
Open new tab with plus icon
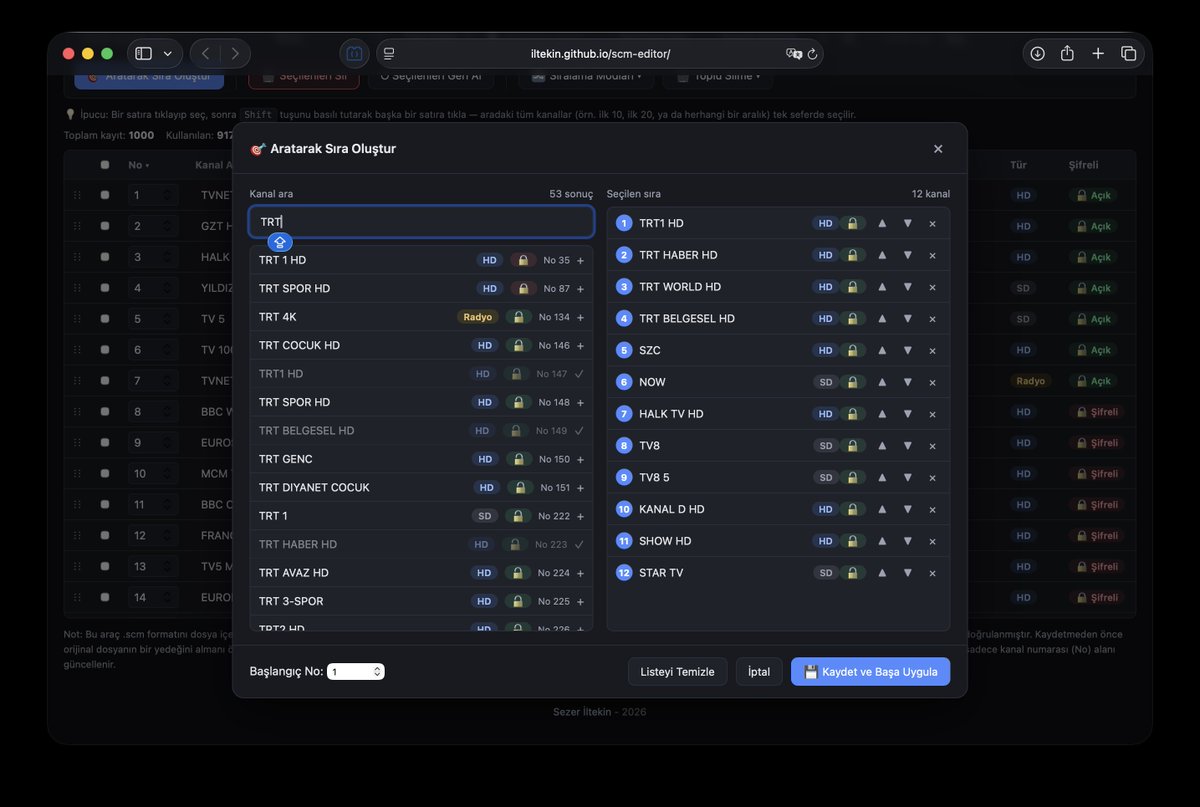pos(1098,53)
